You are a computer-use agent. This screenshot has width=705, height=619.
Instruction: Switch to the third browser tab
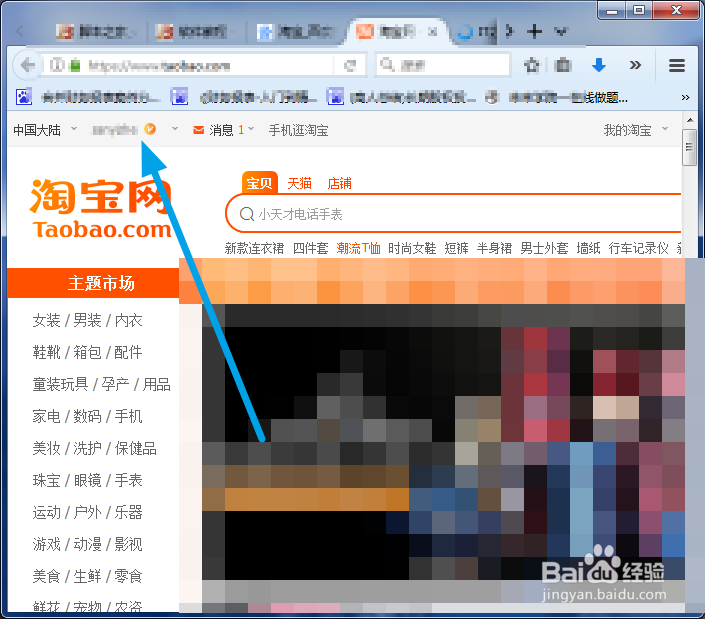pos(295,31)
